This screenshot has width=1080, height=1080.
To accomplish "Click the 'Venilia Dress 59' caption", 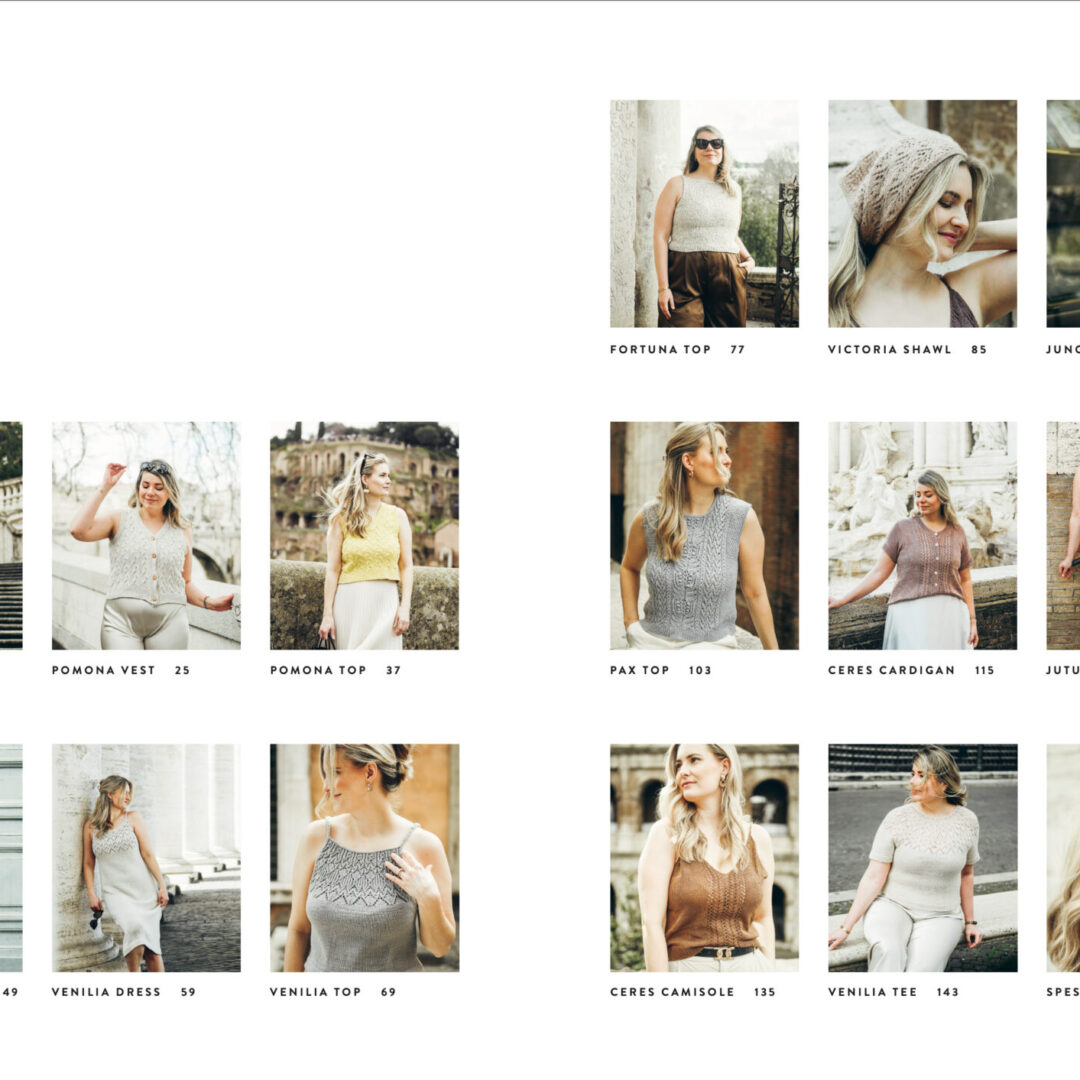I will [x=123, y=992].
